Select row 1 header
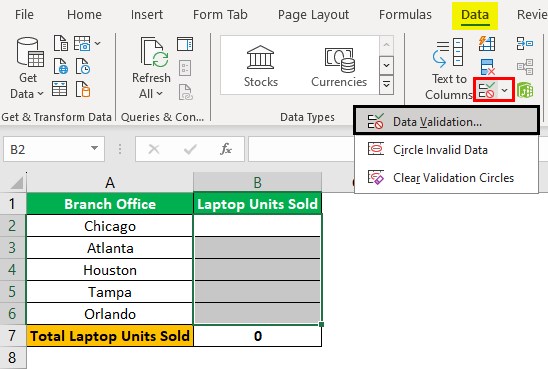The width and height of the screenshot is (548, 369). pyautogui.click(x=13, y=203)
